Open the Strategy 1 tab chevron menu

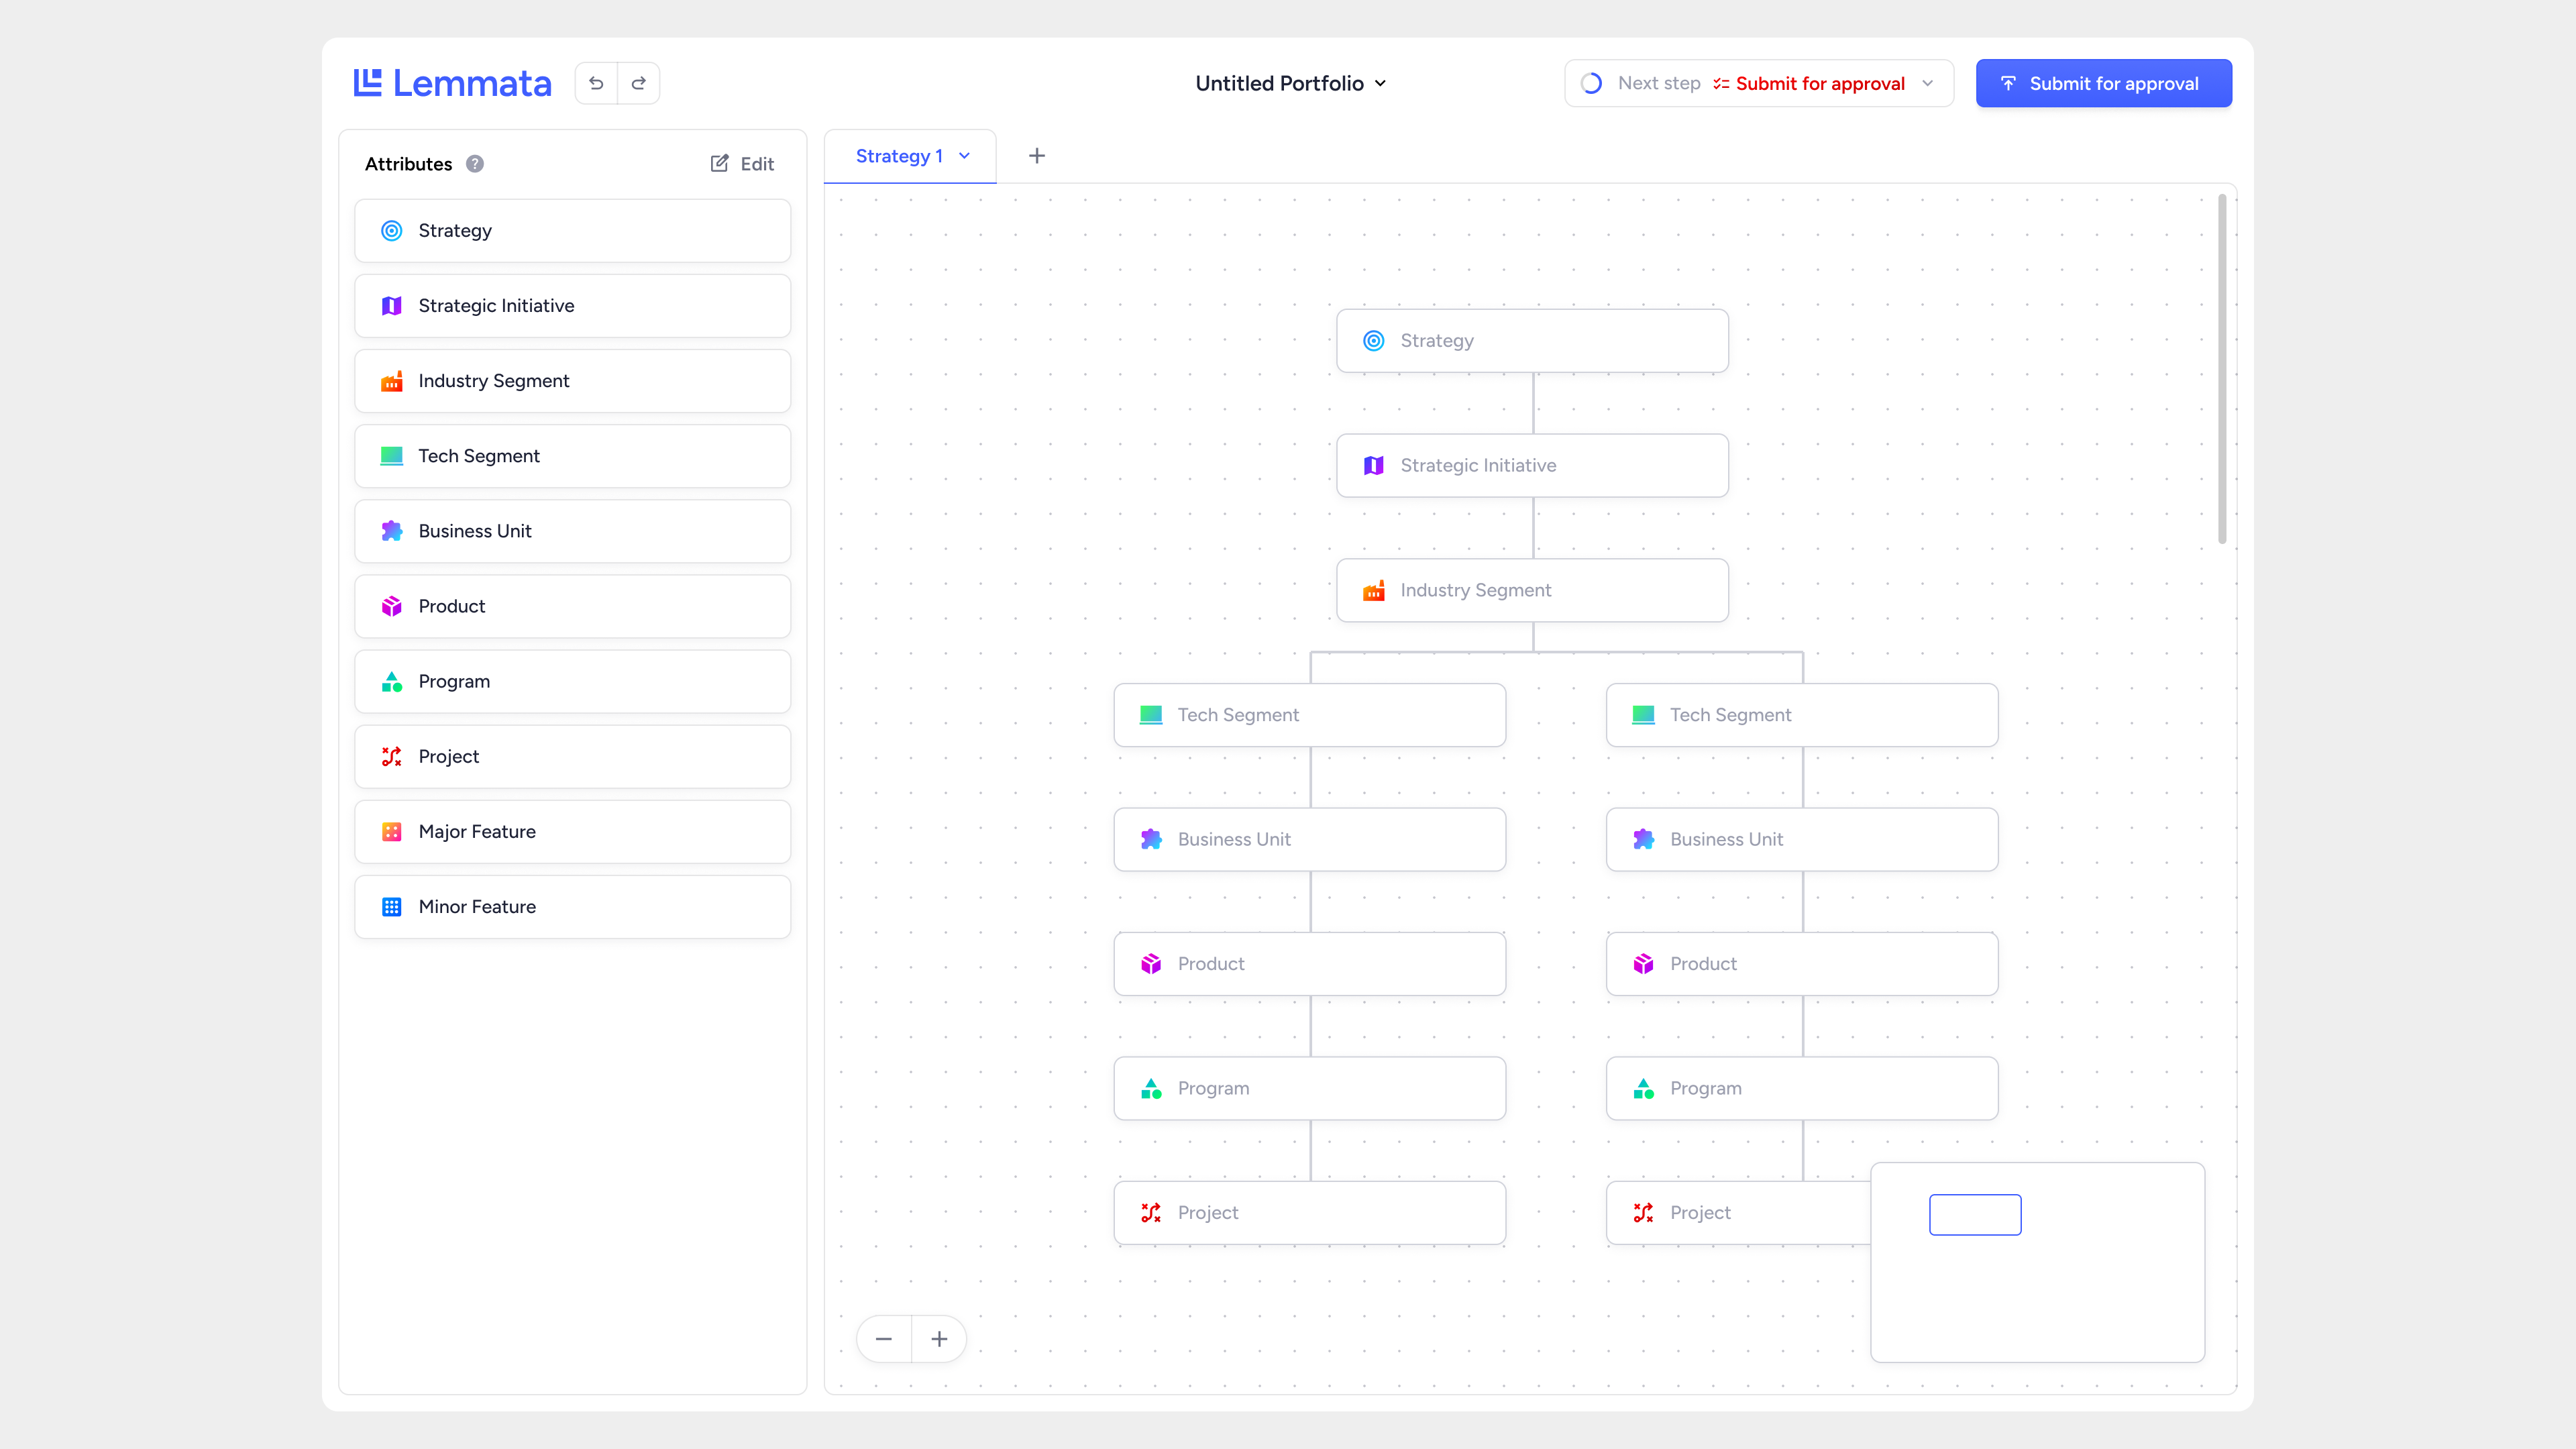click(964, 156)
